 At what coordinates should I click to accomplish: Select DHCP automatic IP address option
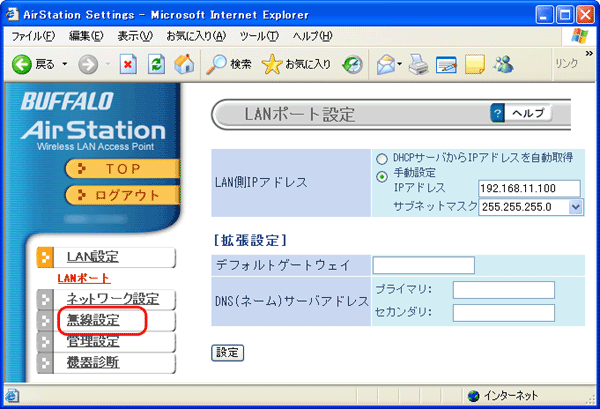point(381,159)
